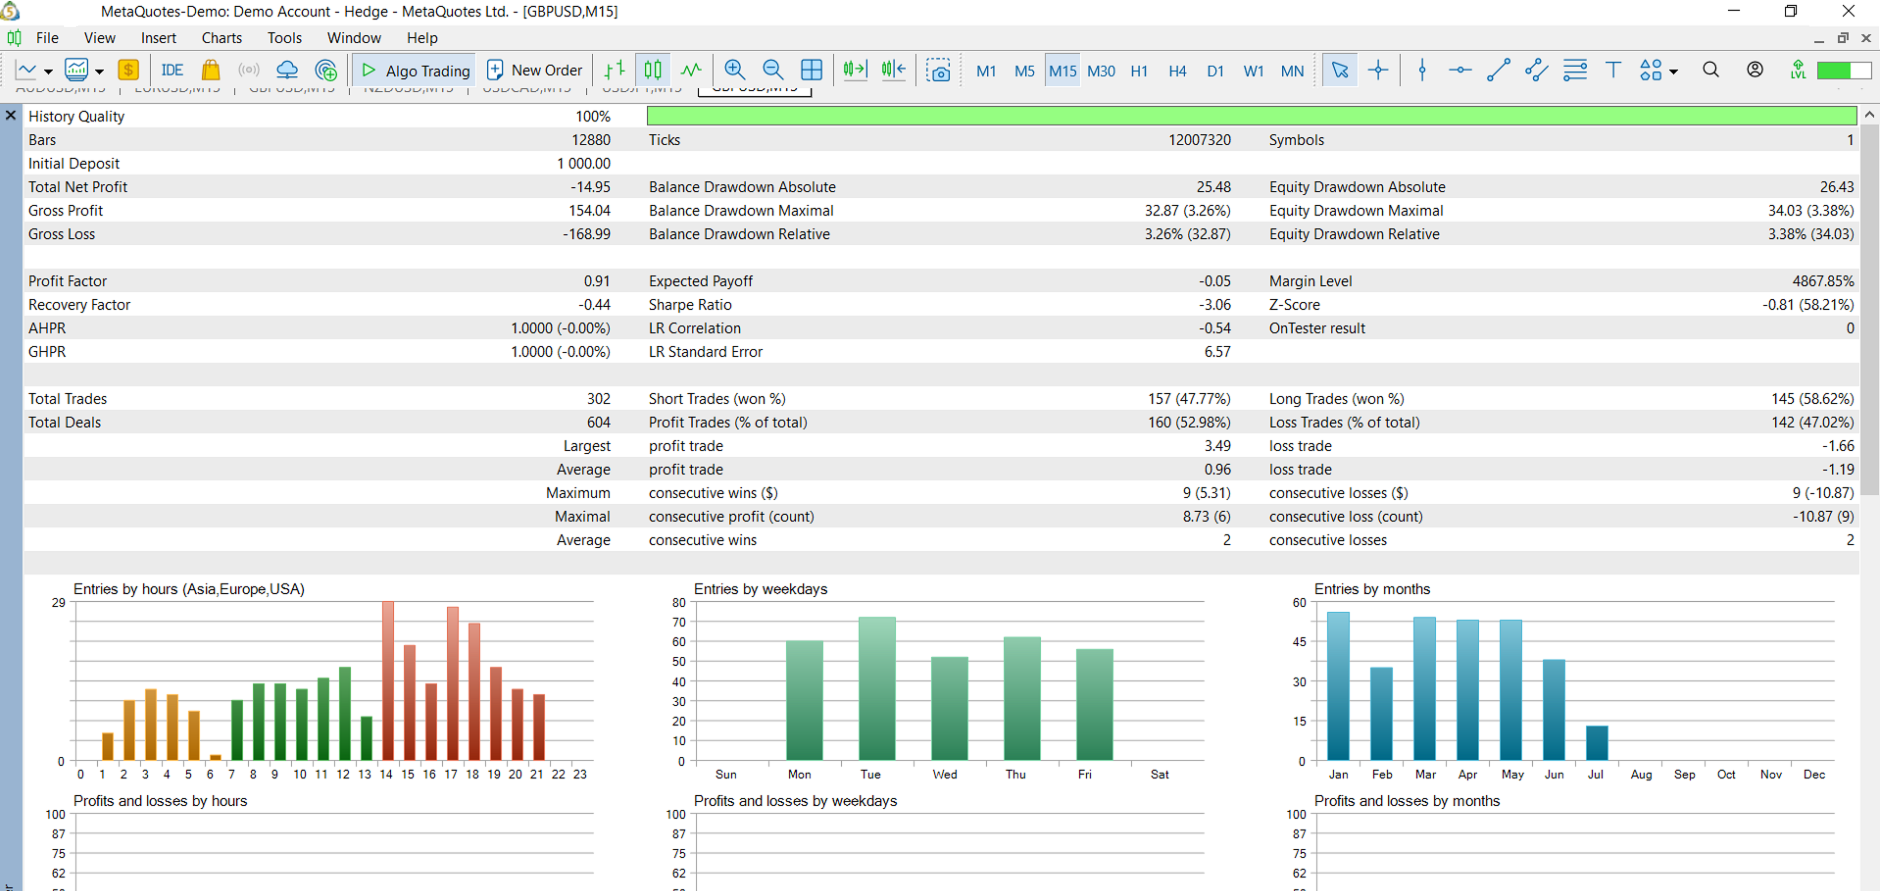This screenshot has width=1880, height=891.
Task: Click the Zoom Out magnifier icon
Action: point(772,70)
